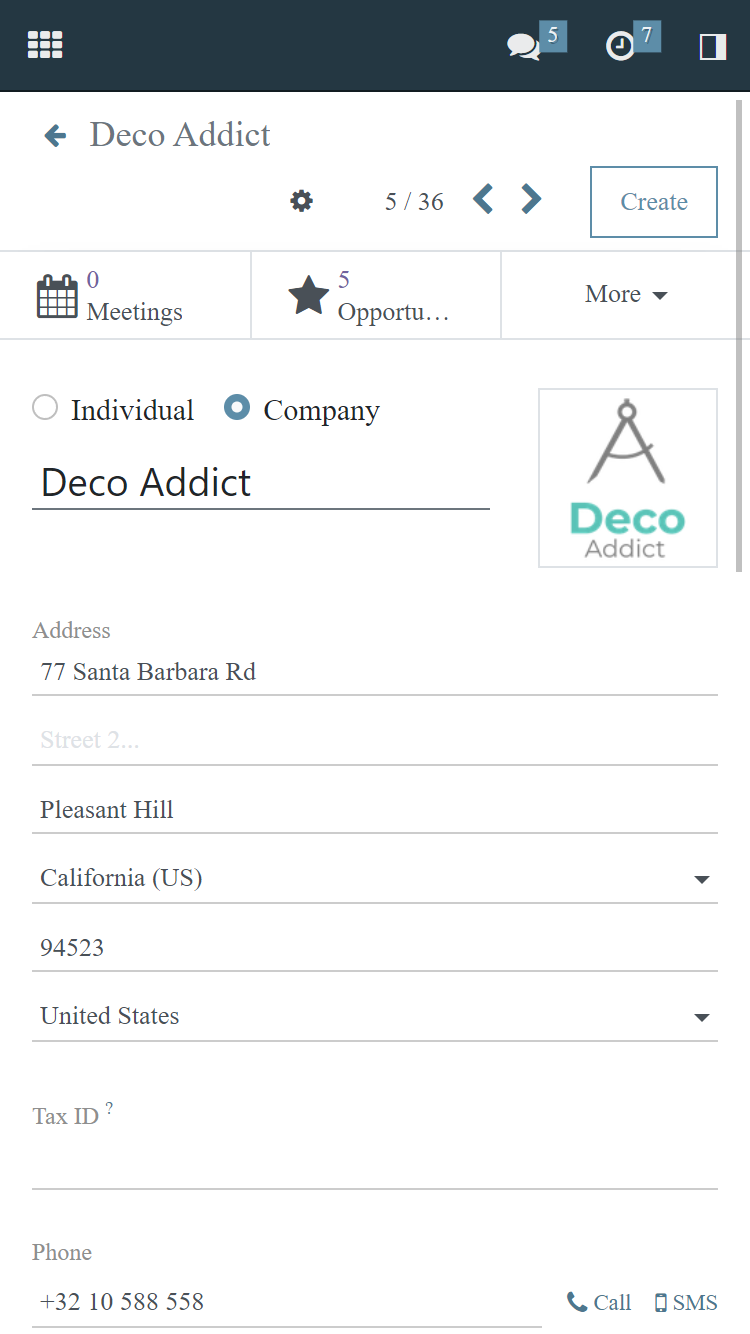Expand the California (US) state dropdown
Screen dimensions: 750x1334
701,879
